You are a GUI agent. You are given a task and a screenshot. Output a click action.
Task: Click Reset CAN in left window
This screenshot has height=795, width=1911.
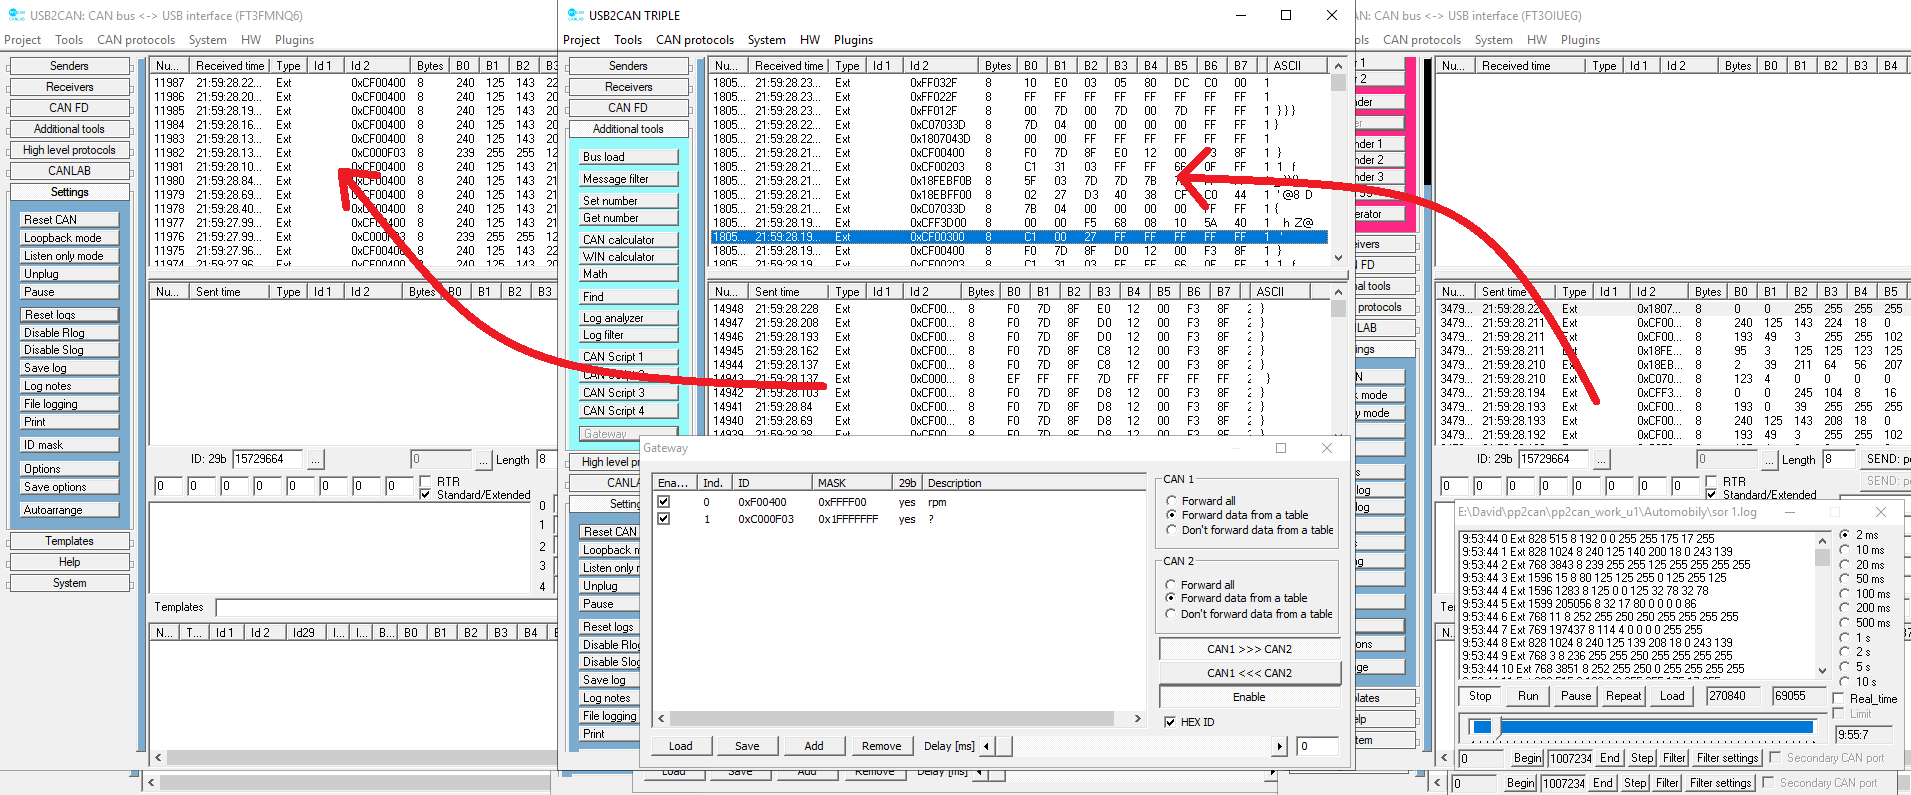point(69,220)
